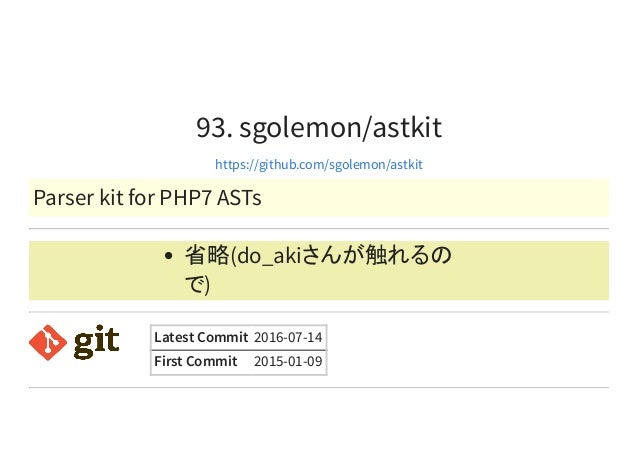Open the github.com/sgolemon/astkit link
638x465 pixels.
click(x=319, y=164)
